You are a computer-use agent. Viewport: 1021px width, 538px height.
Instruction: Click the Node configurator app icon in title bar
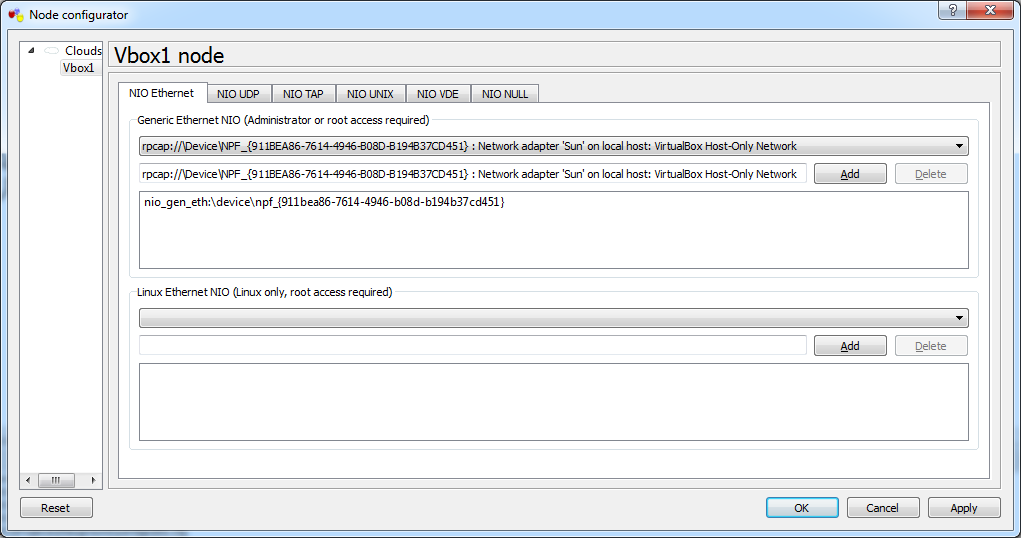tap(16, 14)
